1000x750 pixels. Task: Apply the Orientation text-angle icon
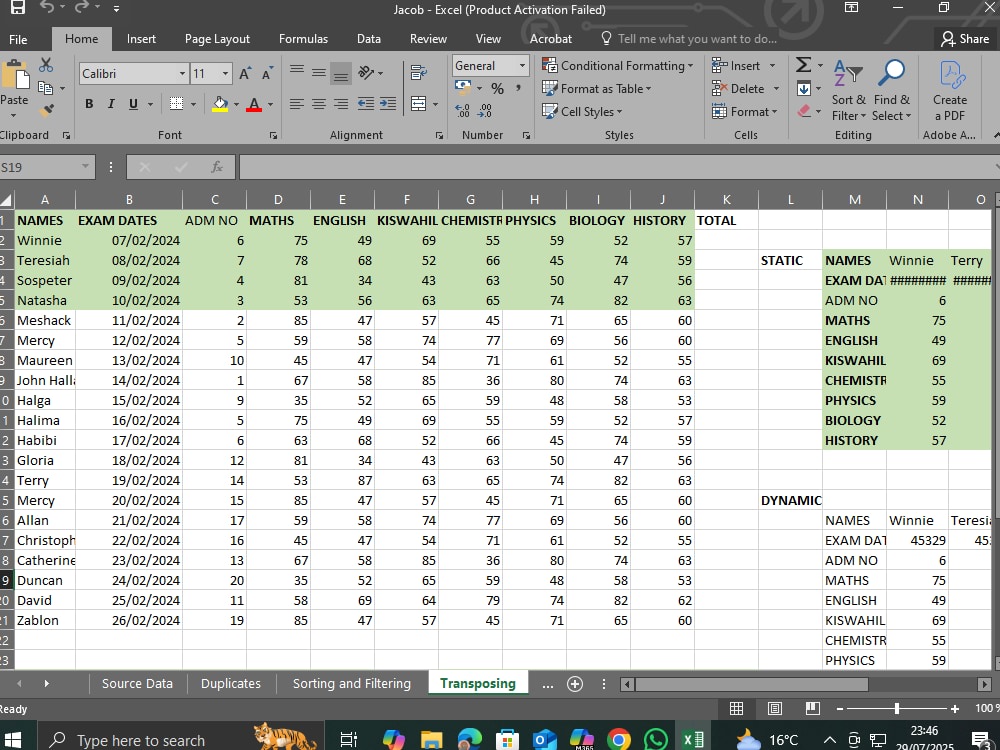366,73
